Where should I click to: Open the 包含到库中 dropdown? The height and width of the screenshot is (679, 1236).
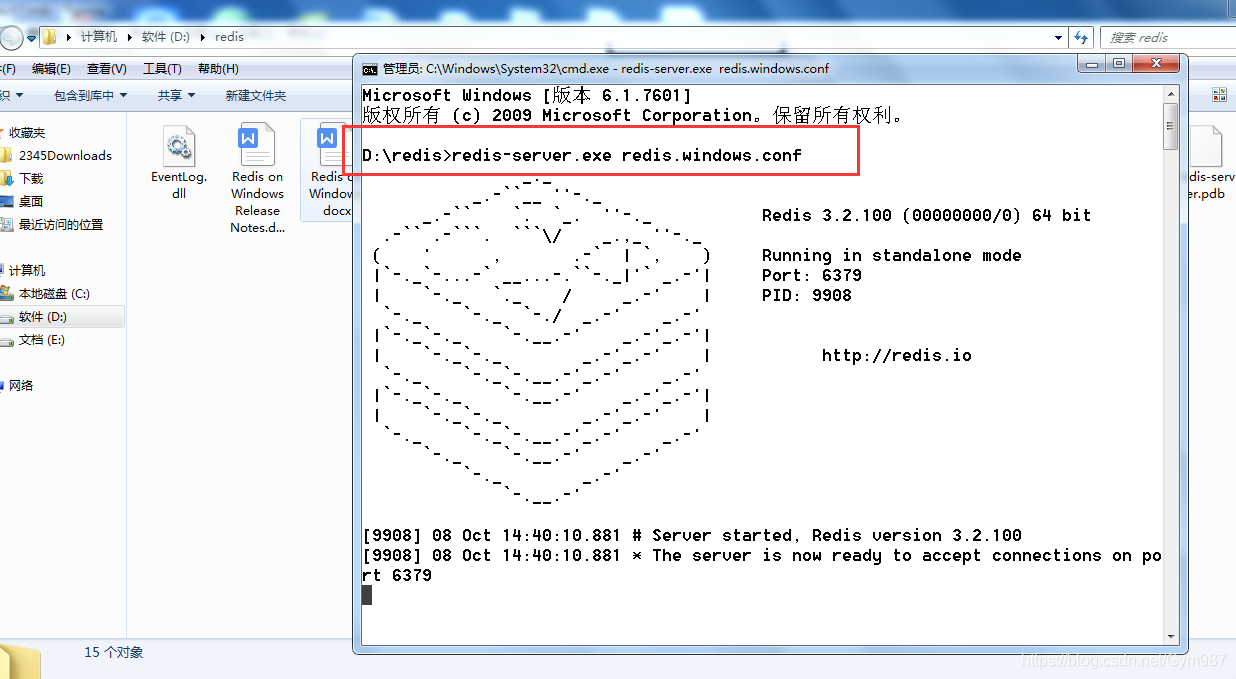click(90, 95)
